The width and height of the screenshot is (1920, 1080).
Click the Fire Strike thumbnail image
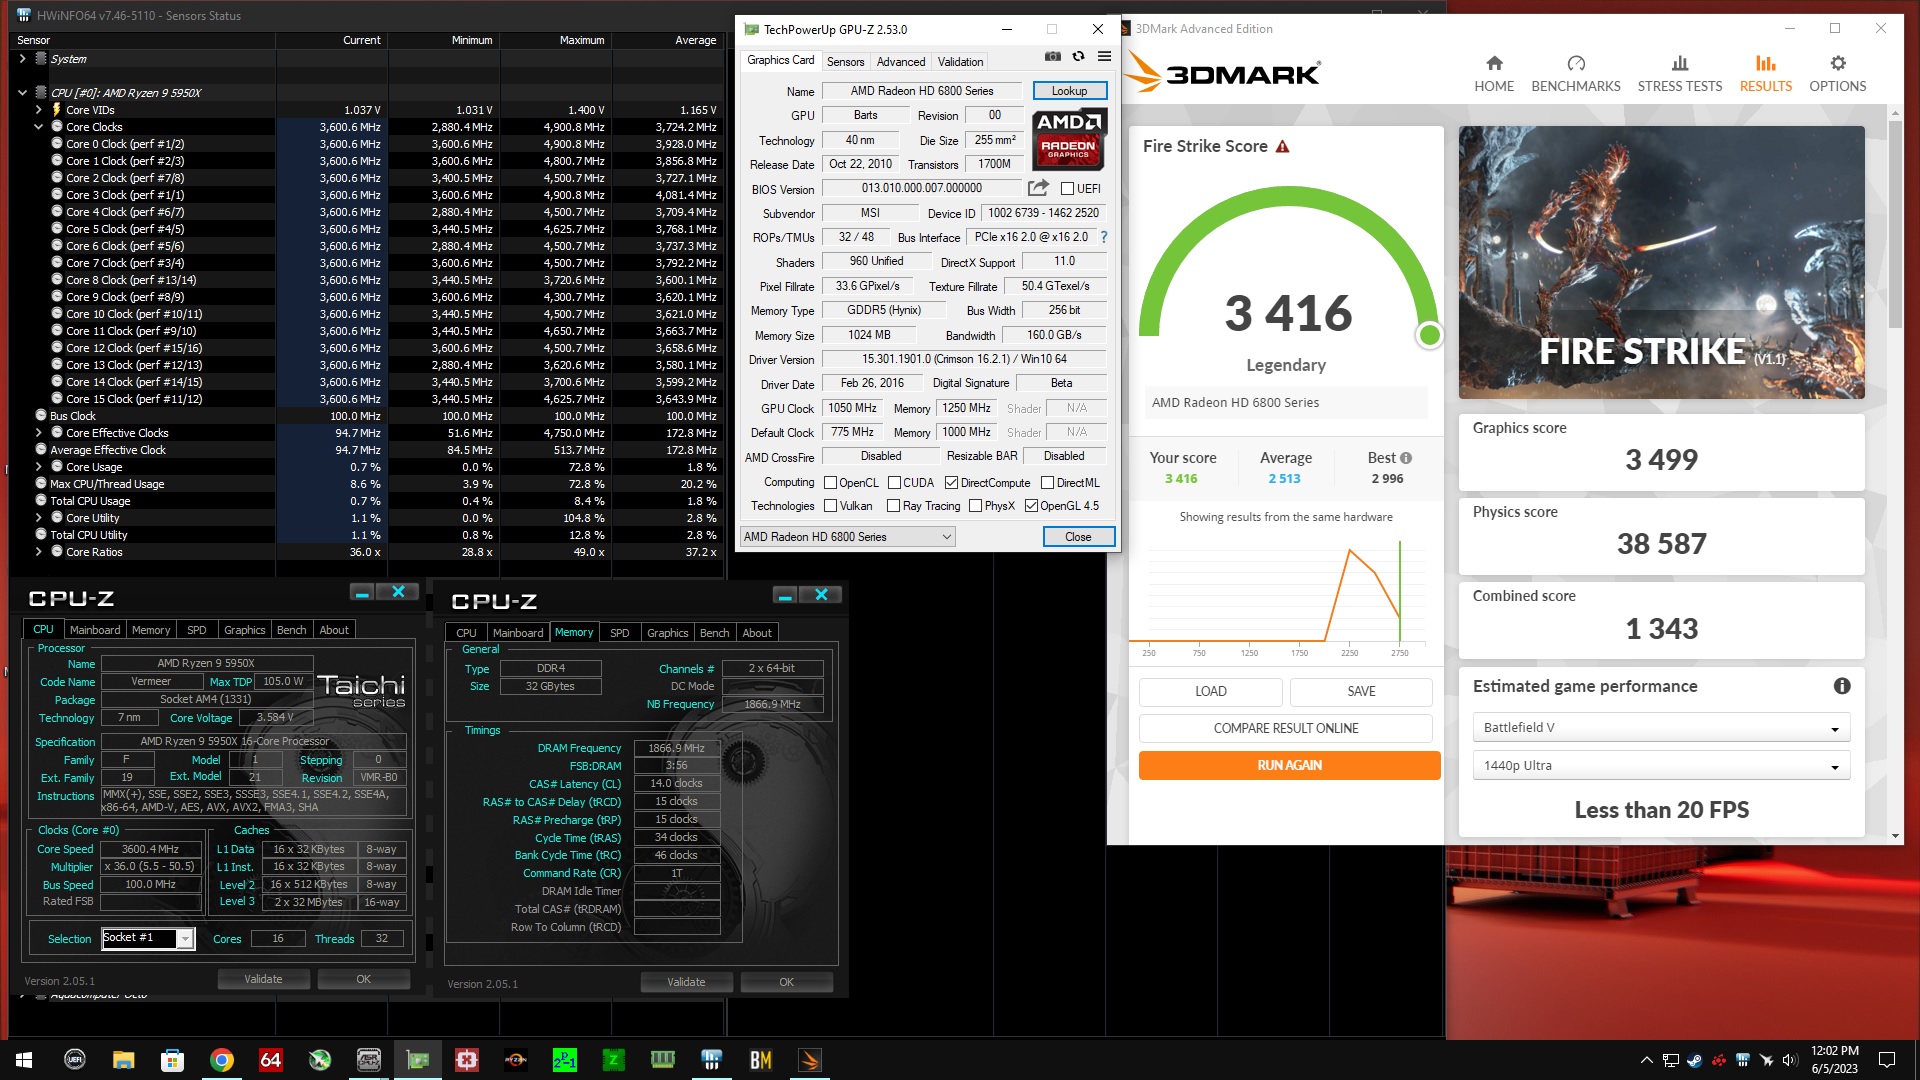[1661, 262]
